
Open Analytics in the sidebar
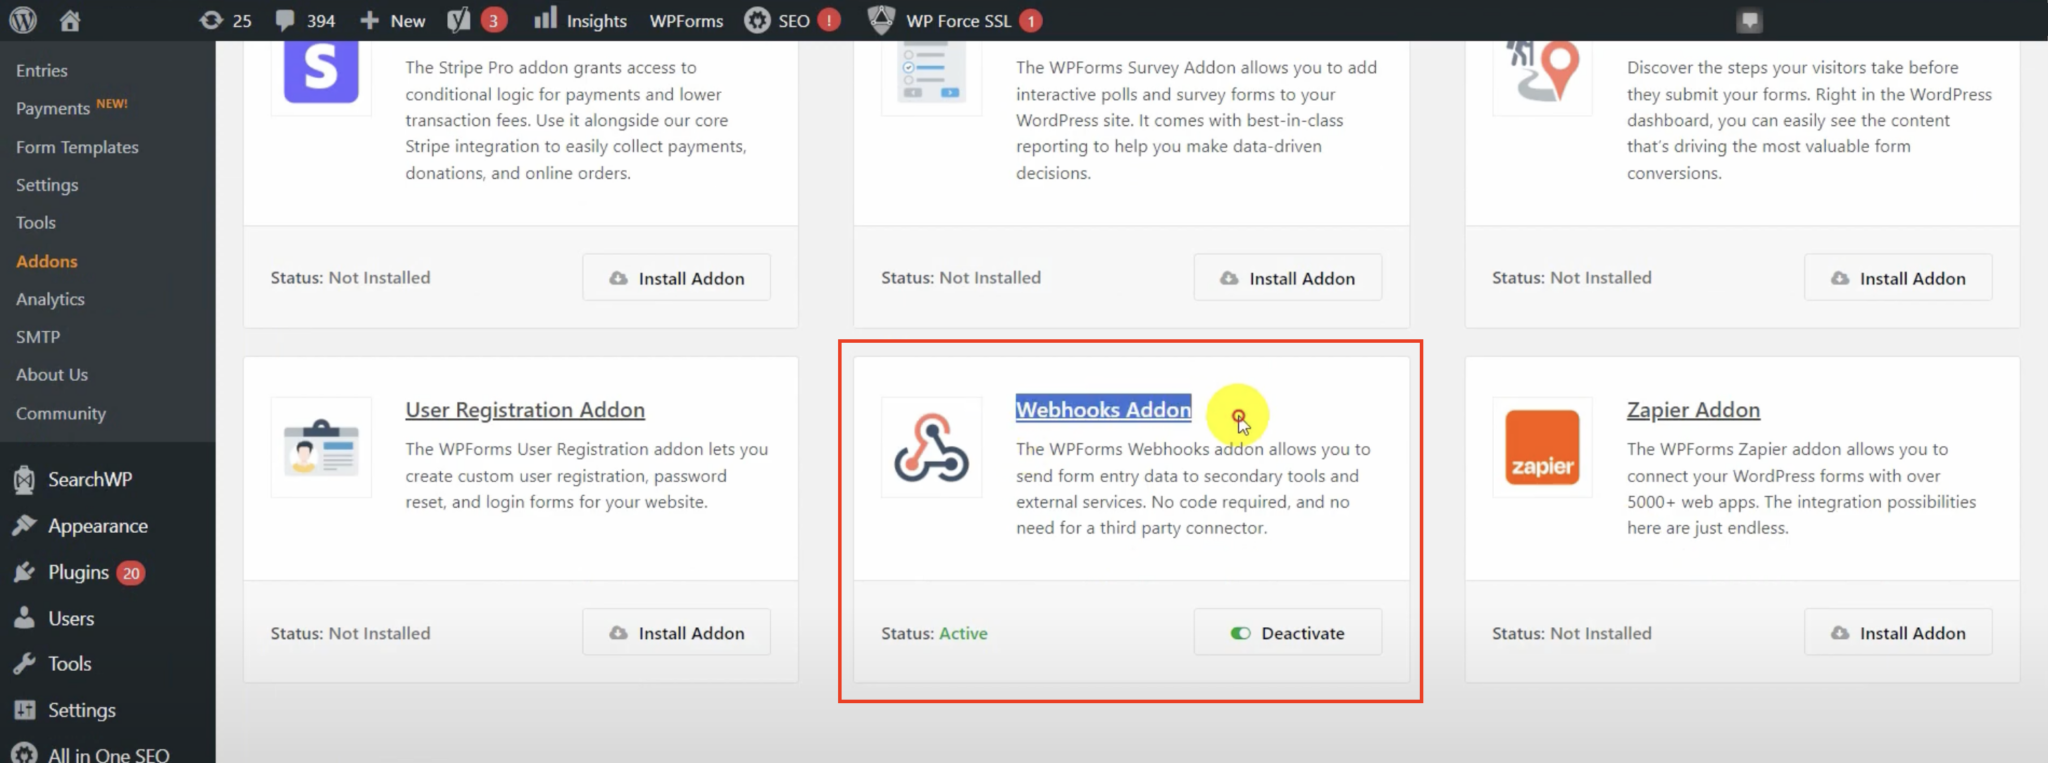point(50,299)
